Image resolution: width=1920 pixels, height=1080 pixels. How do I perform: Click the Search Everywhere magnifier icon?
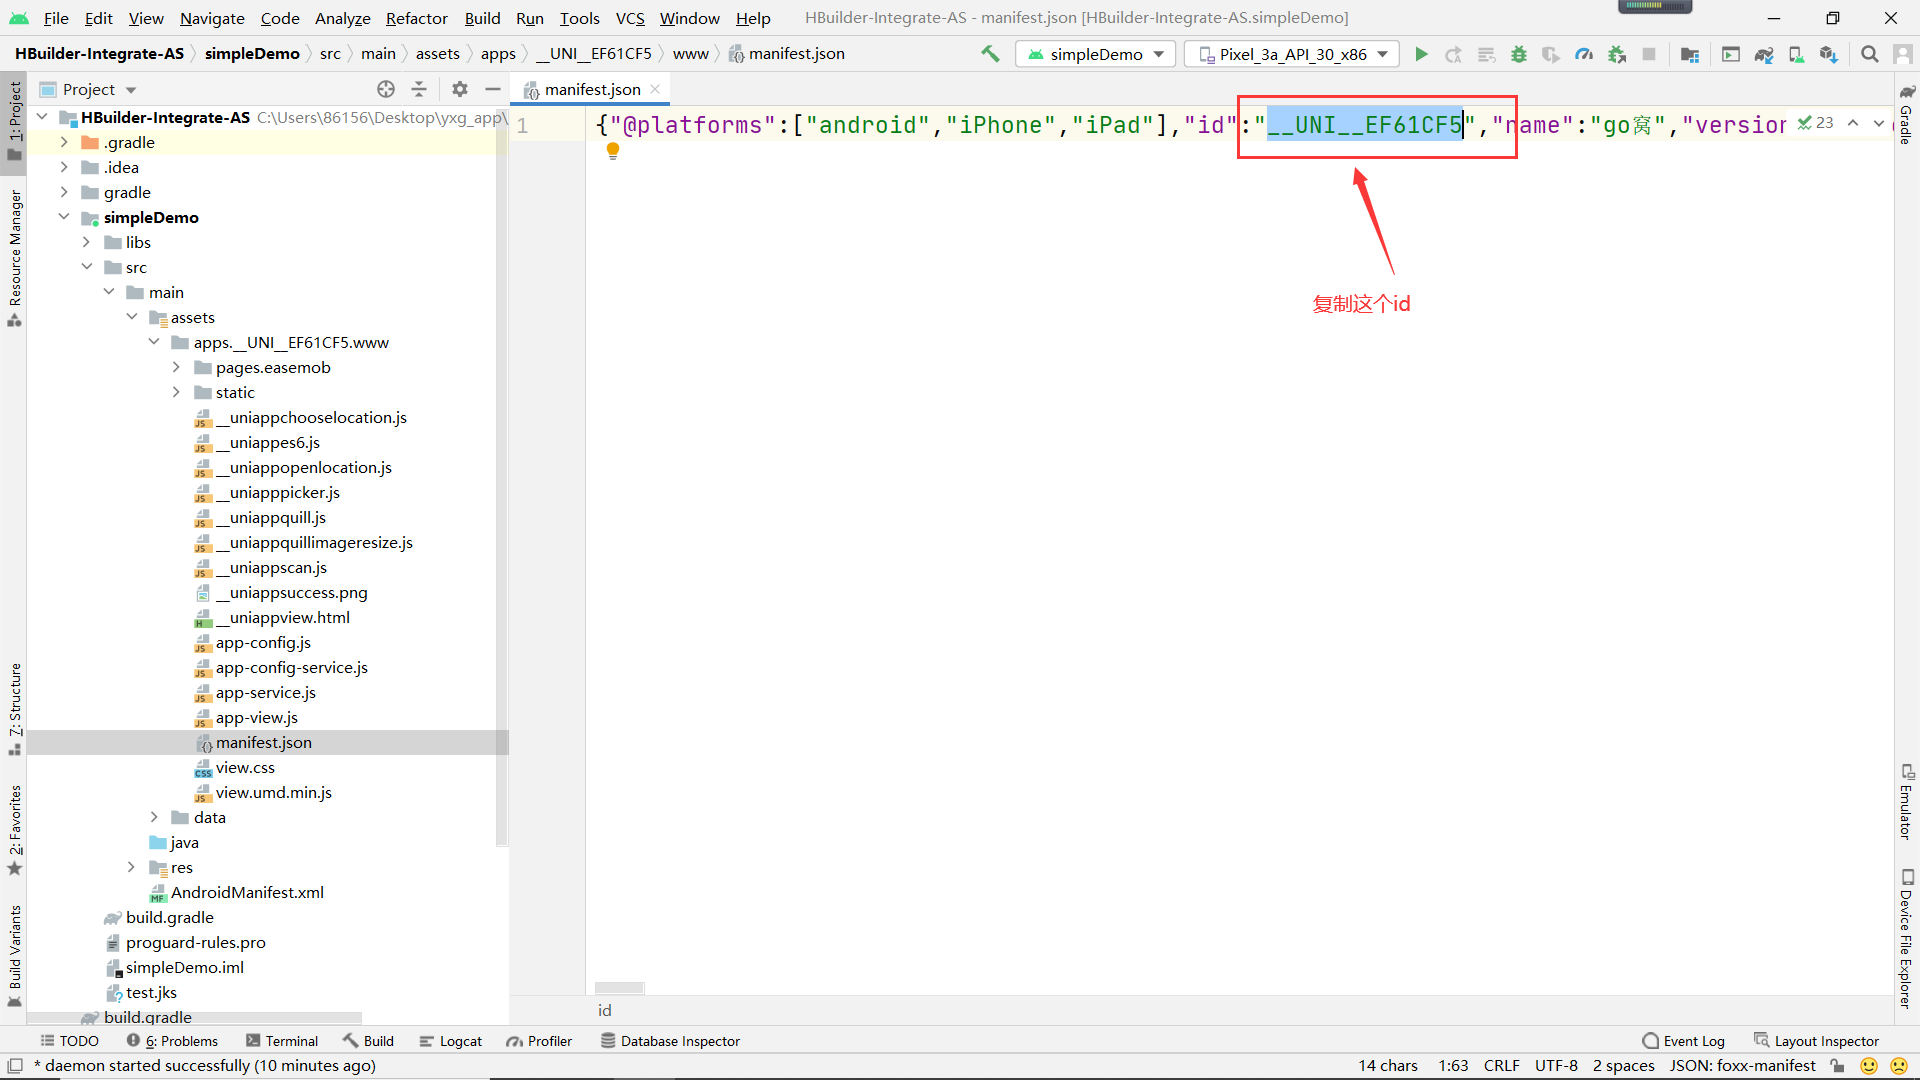(x=1869, y=54)
